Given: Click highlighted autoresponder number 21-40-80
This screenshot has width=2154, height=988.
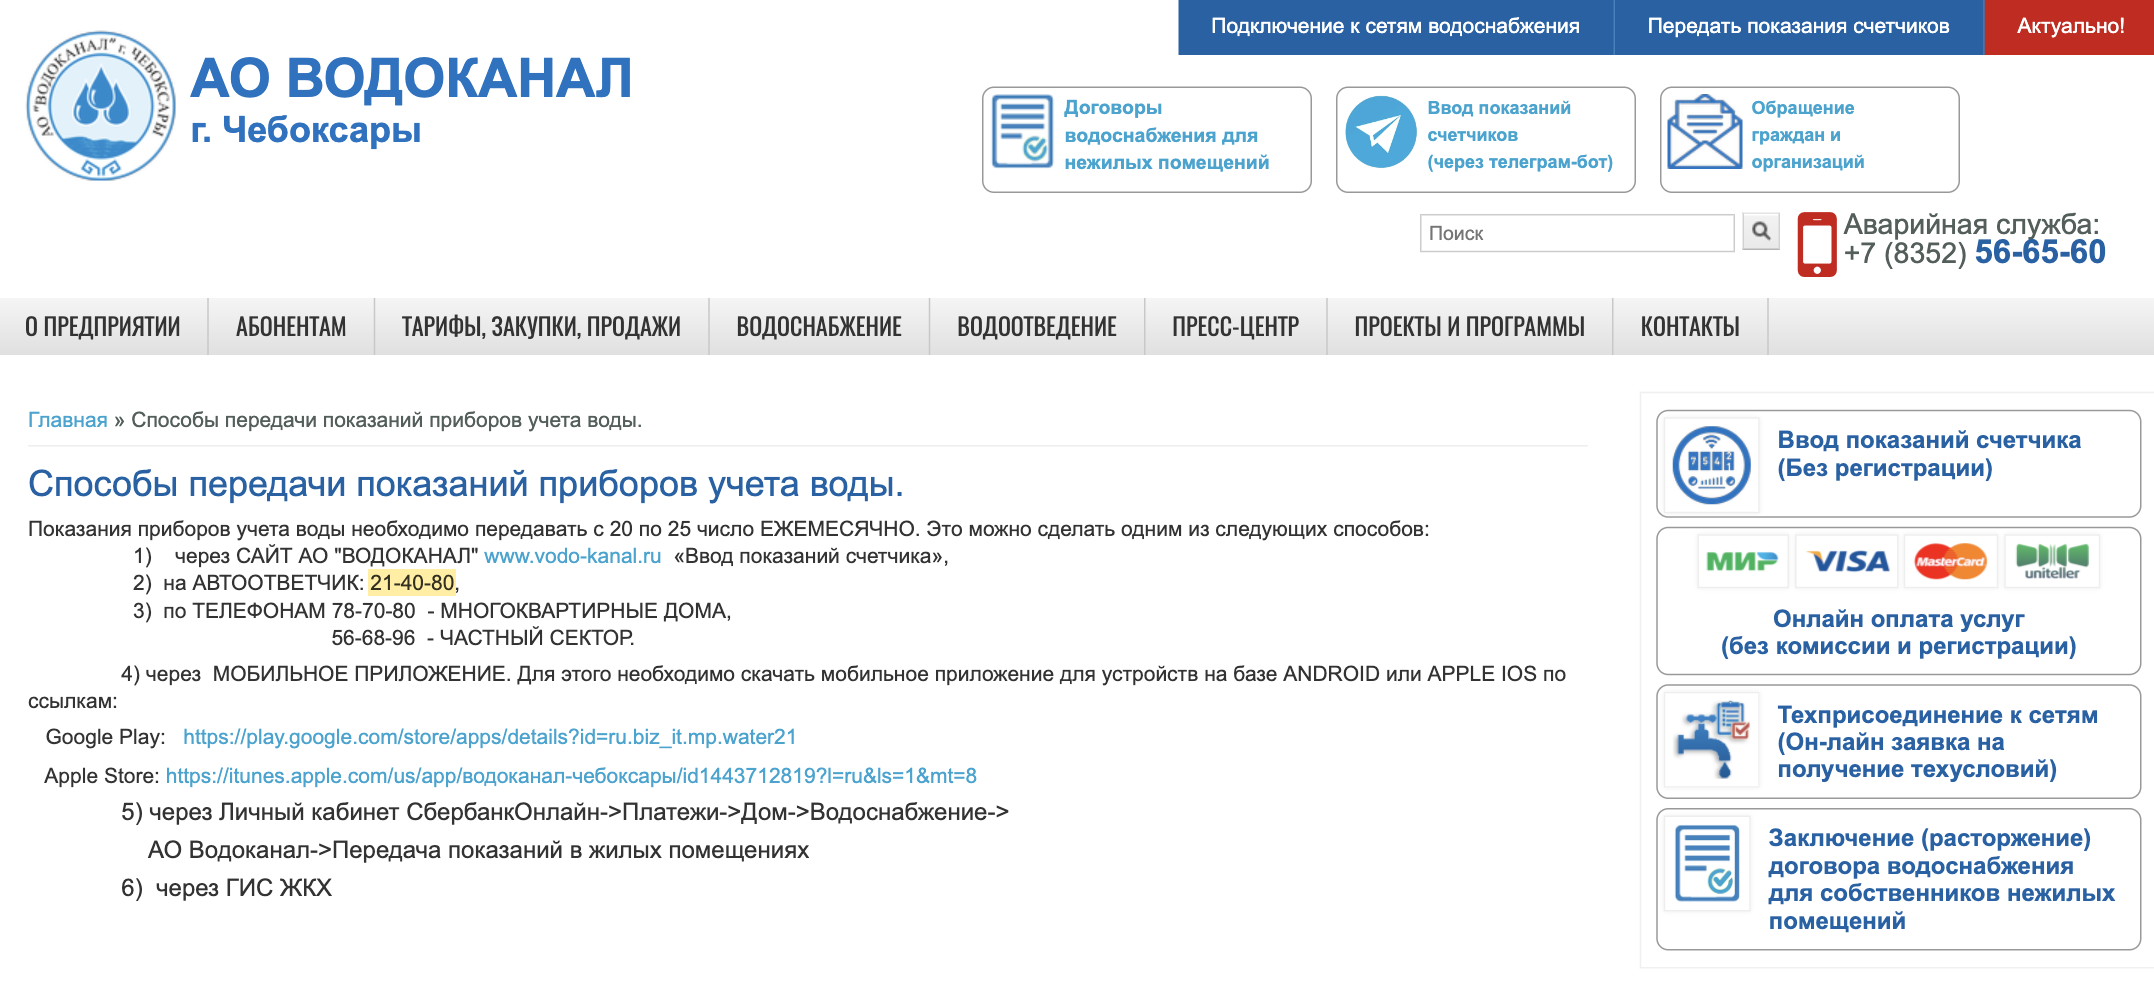Looking at the screenshot, I should pyautogui.click(x=412, y=583).
